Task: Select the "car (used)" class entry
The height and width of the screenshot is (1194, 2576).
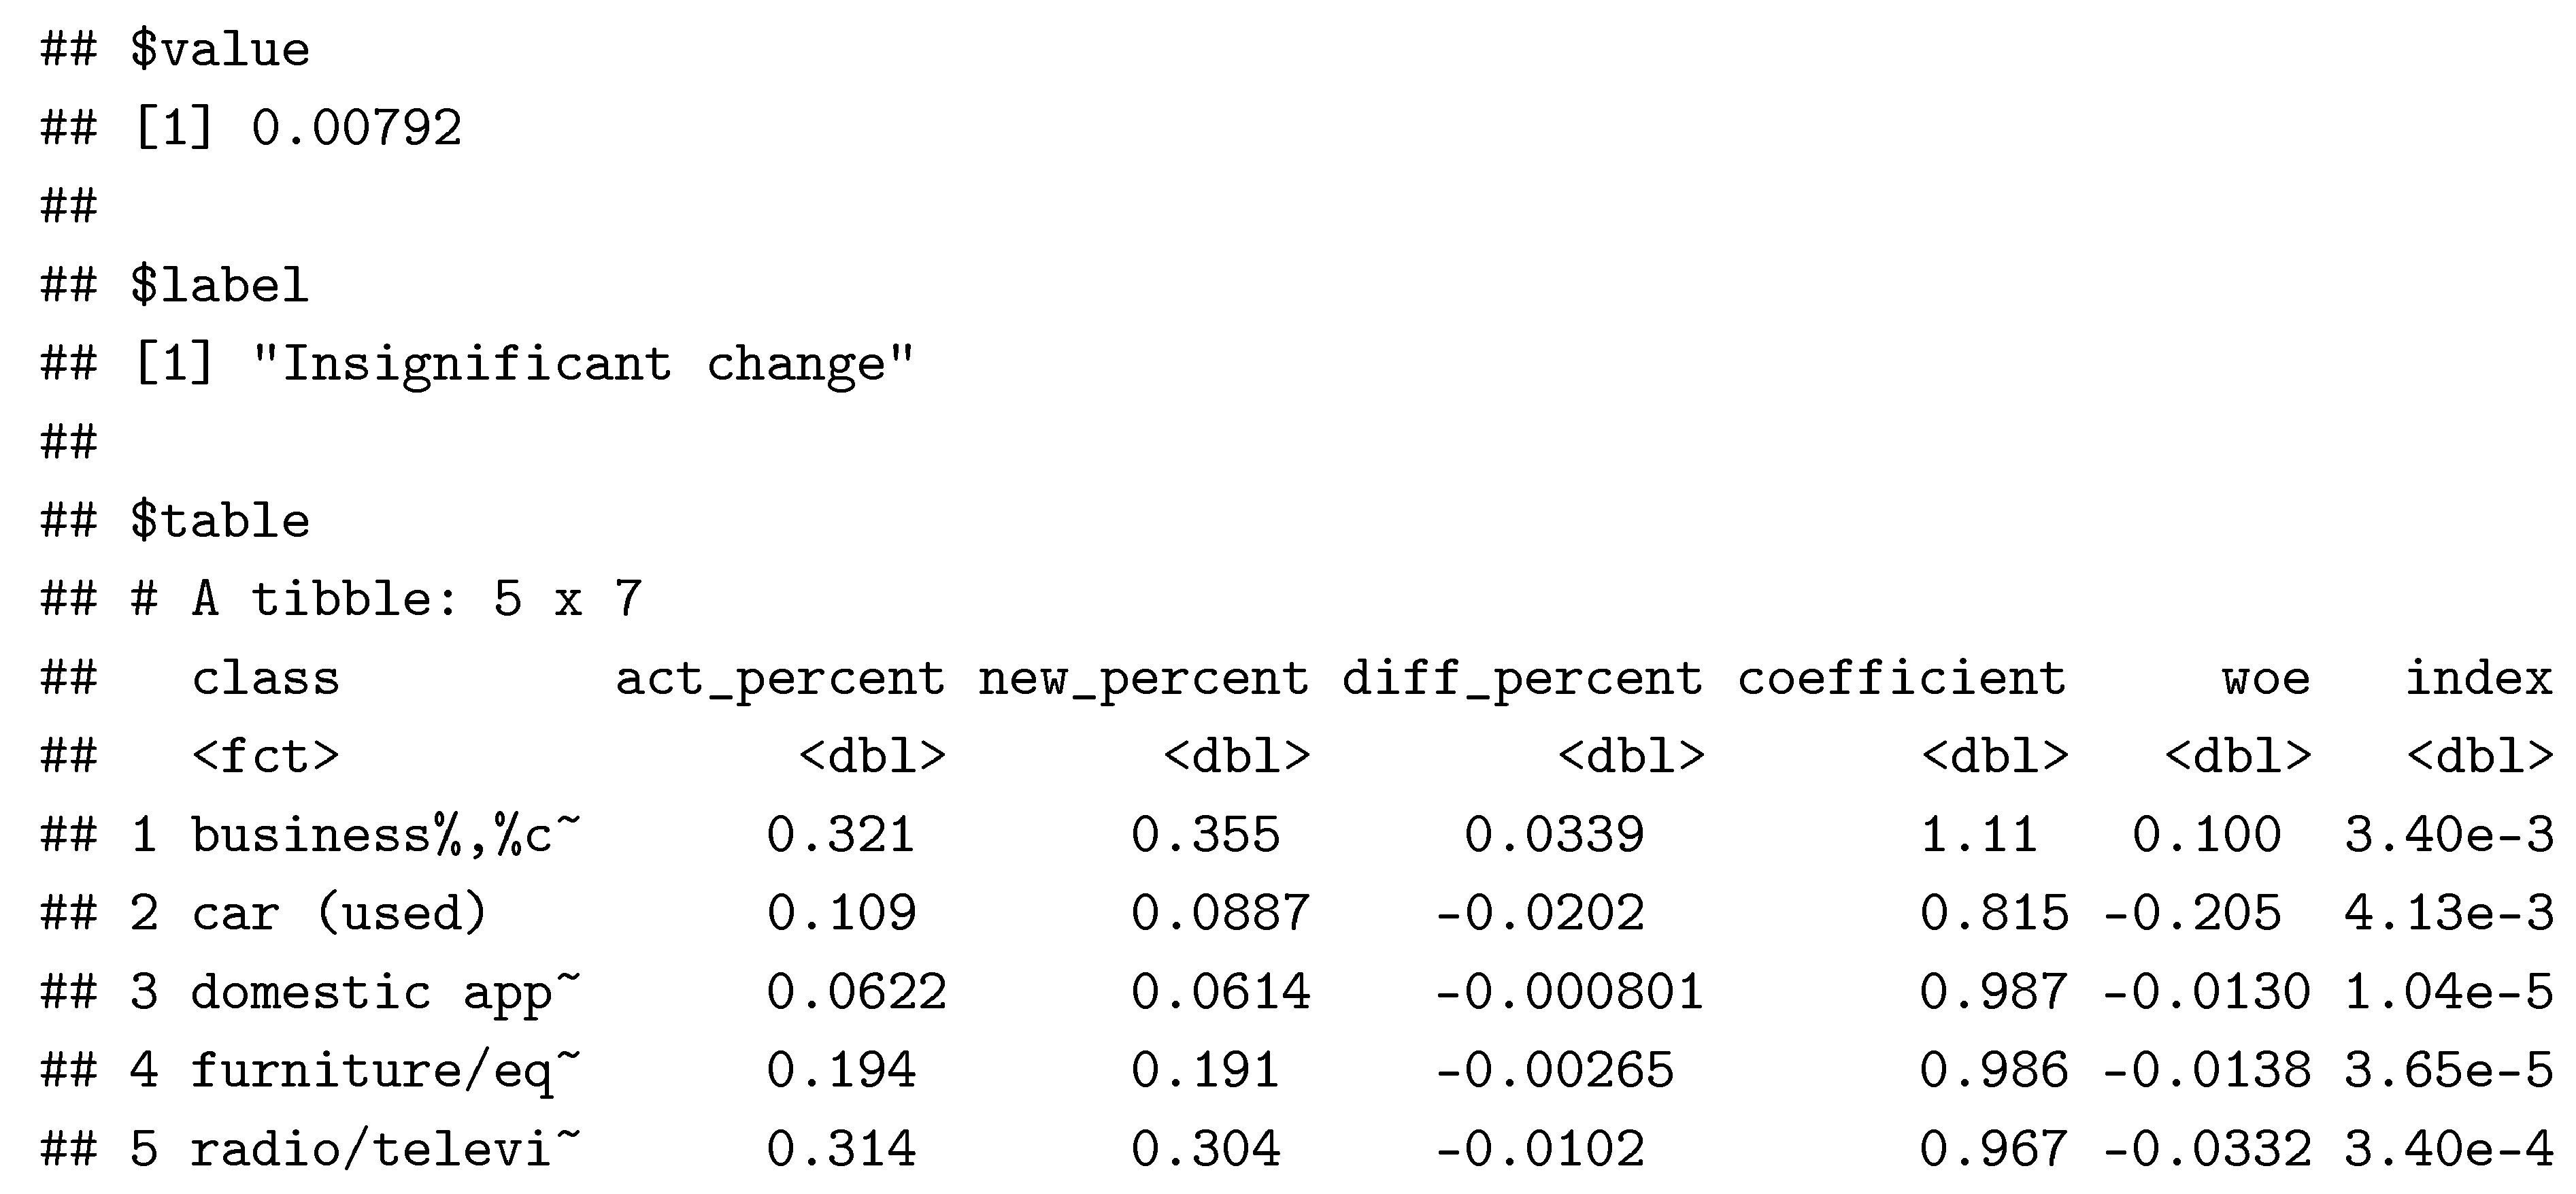Action: tap(339, 913)
